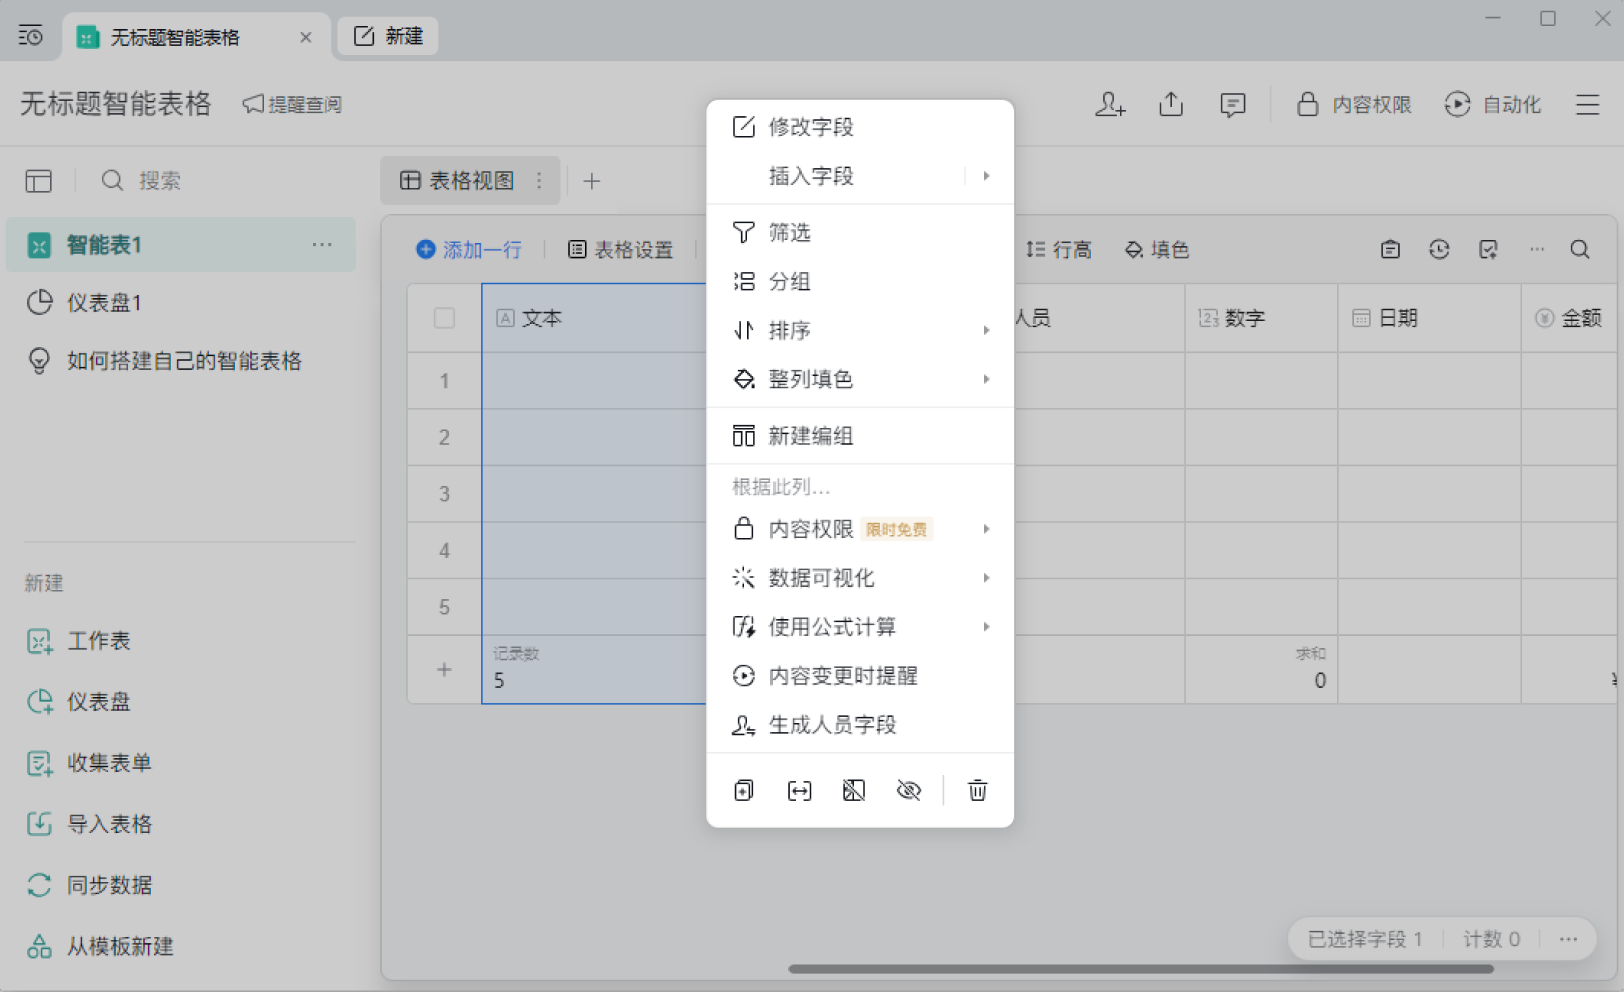Add a new view with plus icon
This screenshot has width=1624, height=992.
(592, 181)
